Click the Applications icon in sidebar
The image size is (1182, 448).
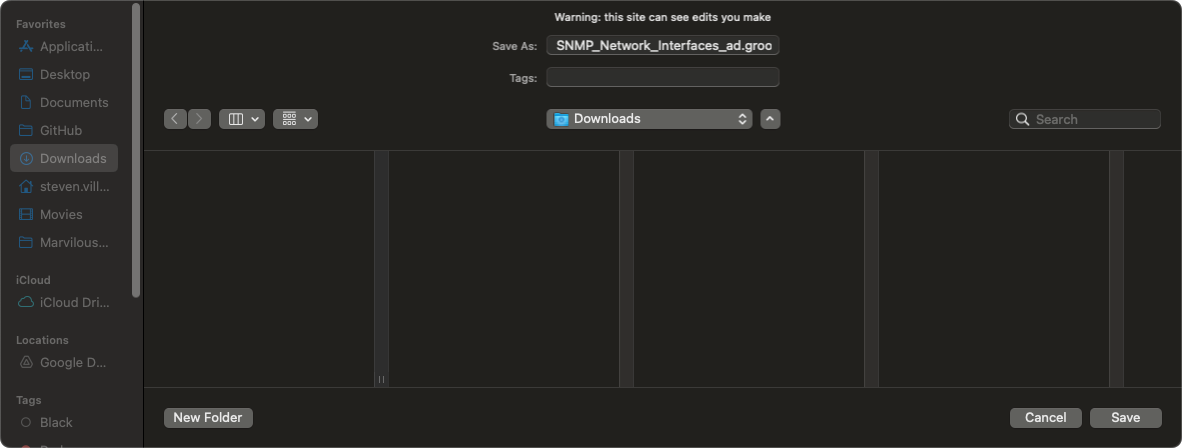coord(26,47)
